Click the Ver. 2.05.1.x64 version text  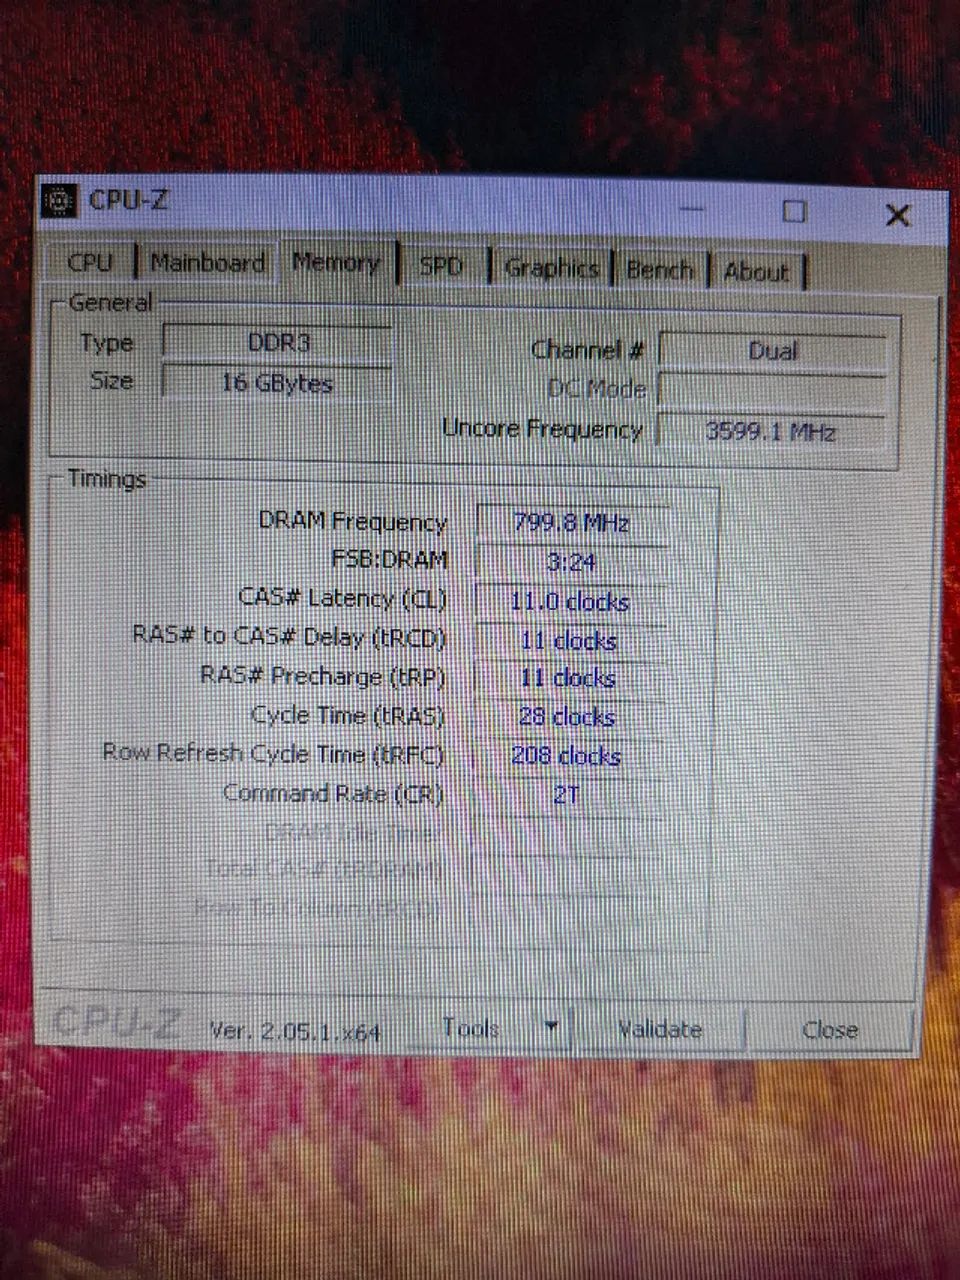(x=295, y=1031)
